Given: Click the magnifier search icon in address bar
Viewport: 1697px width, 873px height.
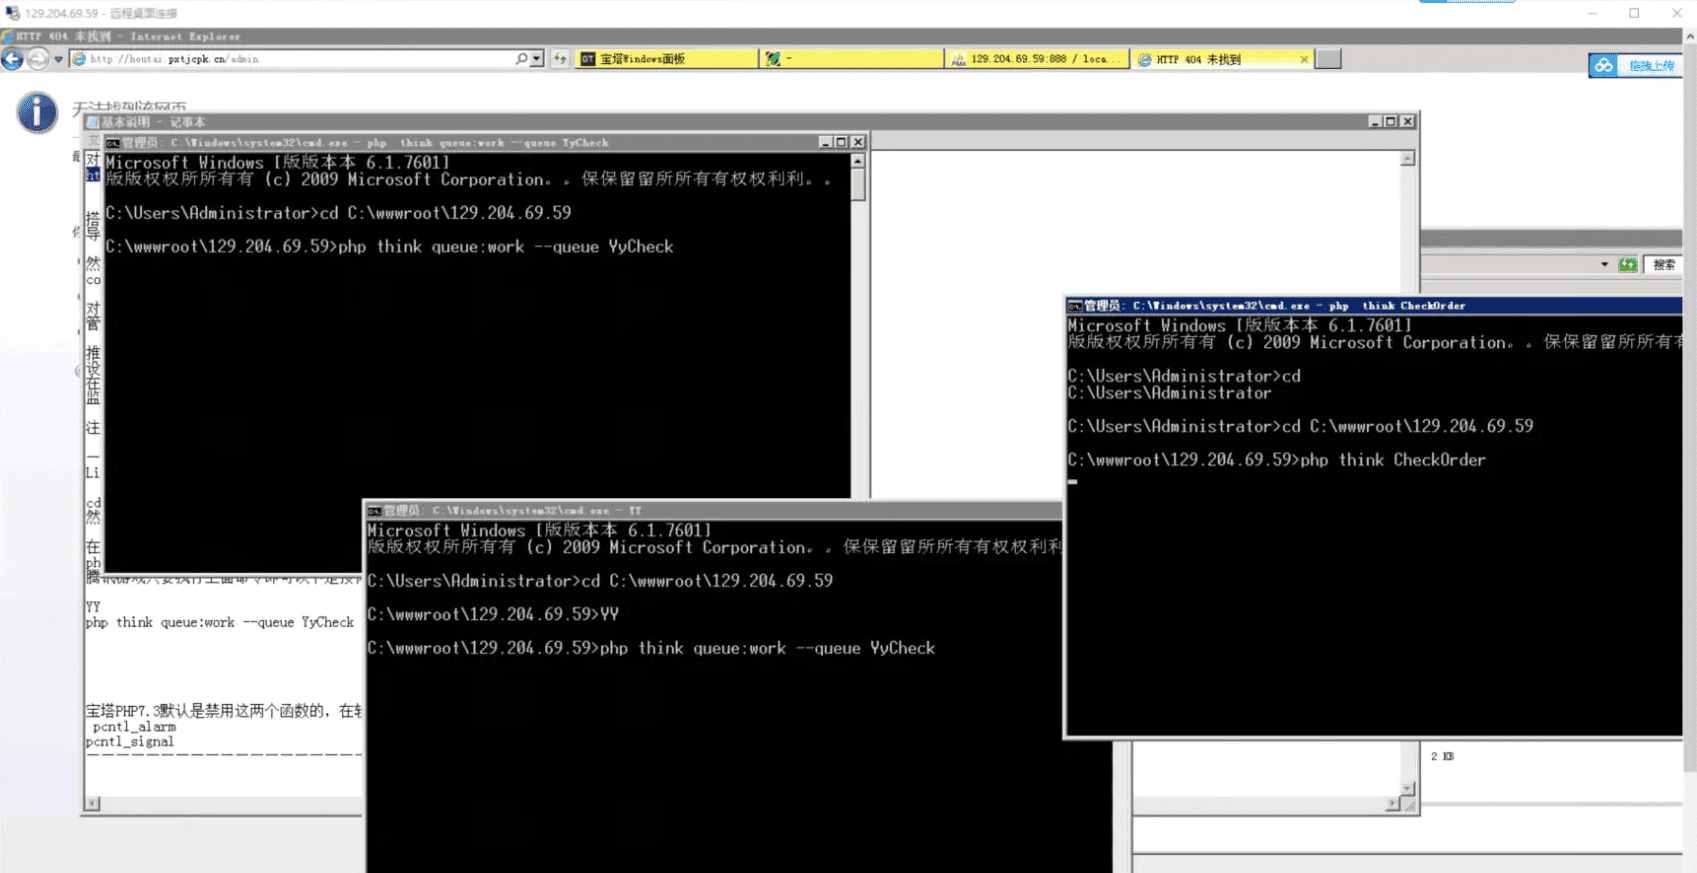Looking at the screenshot, I should [521, 59].
